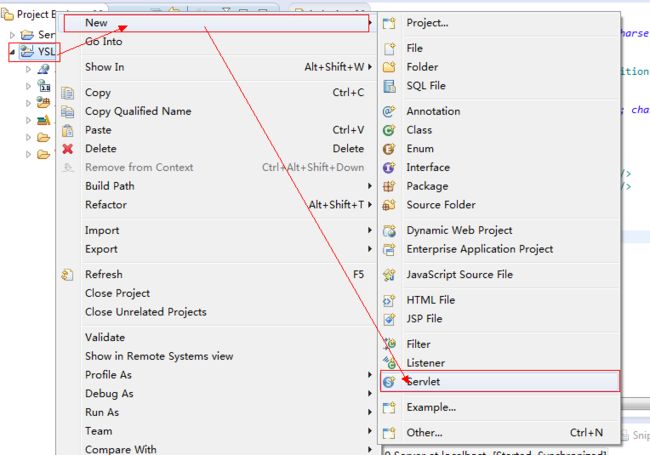650x455 pixels.
Task: Click the Enum icon
Action: [389, 149]
